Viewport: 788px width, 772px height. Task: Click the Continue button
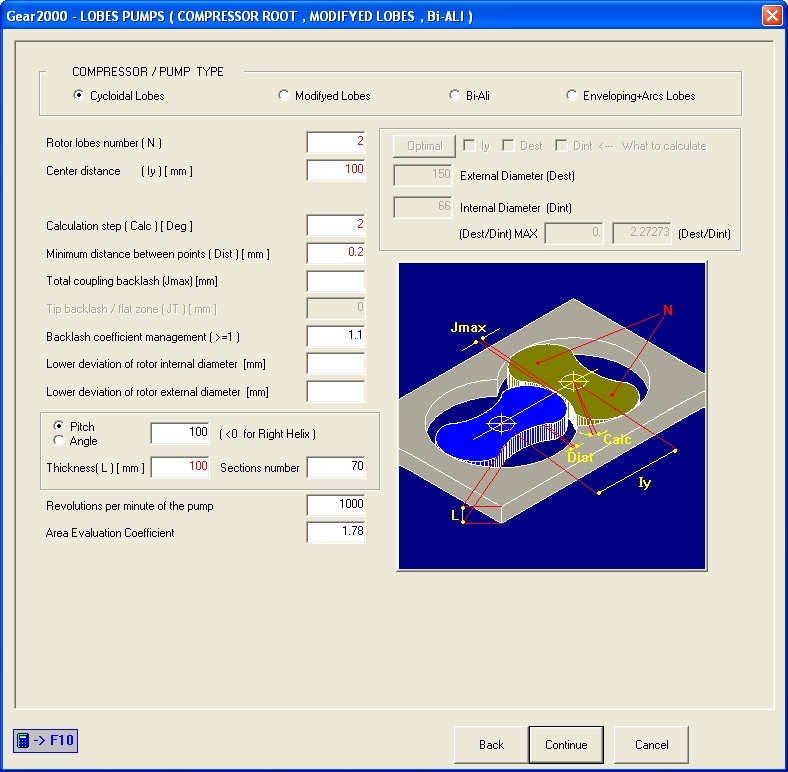coord(566,744)
